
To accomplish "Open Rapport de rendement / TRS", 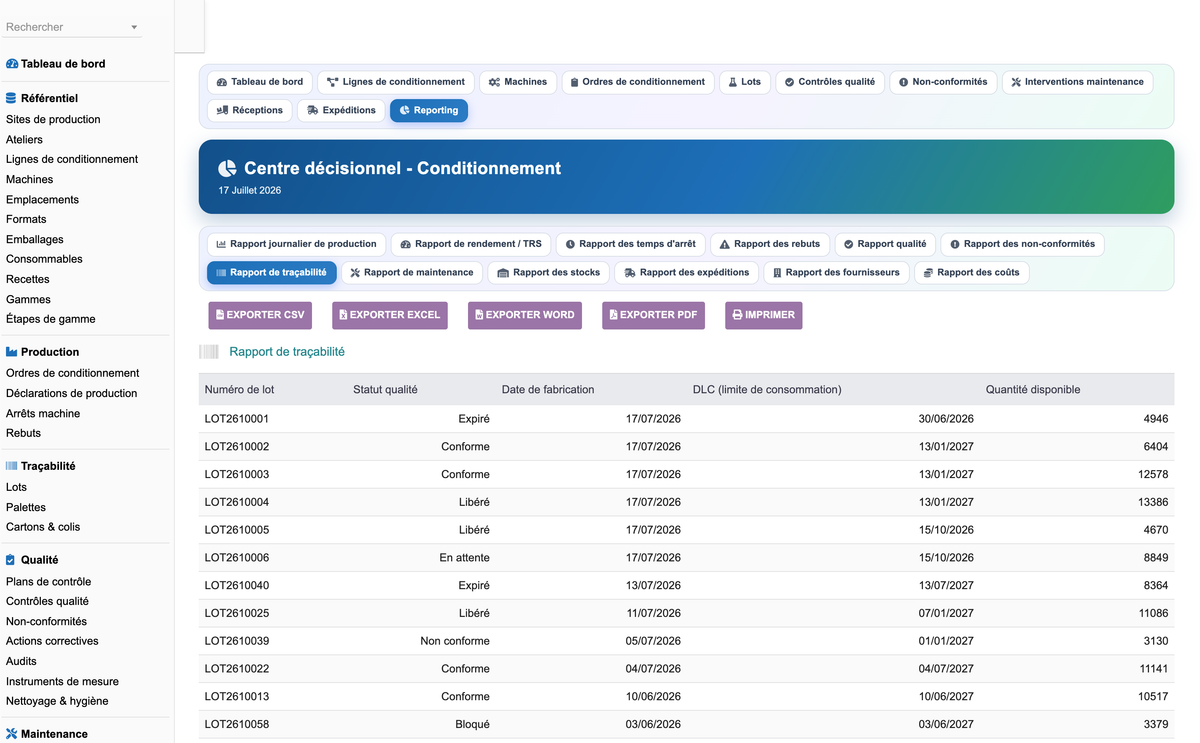I will pyautogui.click(x=471, y=244).
